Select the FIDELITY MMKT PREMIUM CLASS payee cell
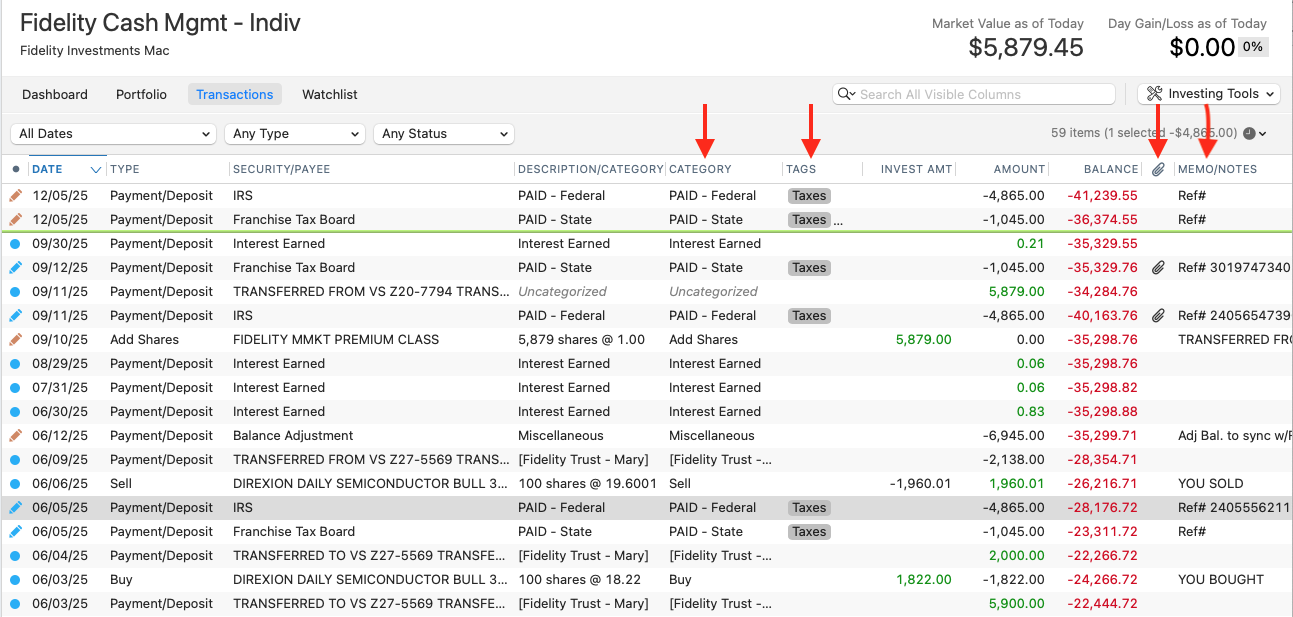The width and height of the screenshot is (1293, 617). click(x=336, y=340)
